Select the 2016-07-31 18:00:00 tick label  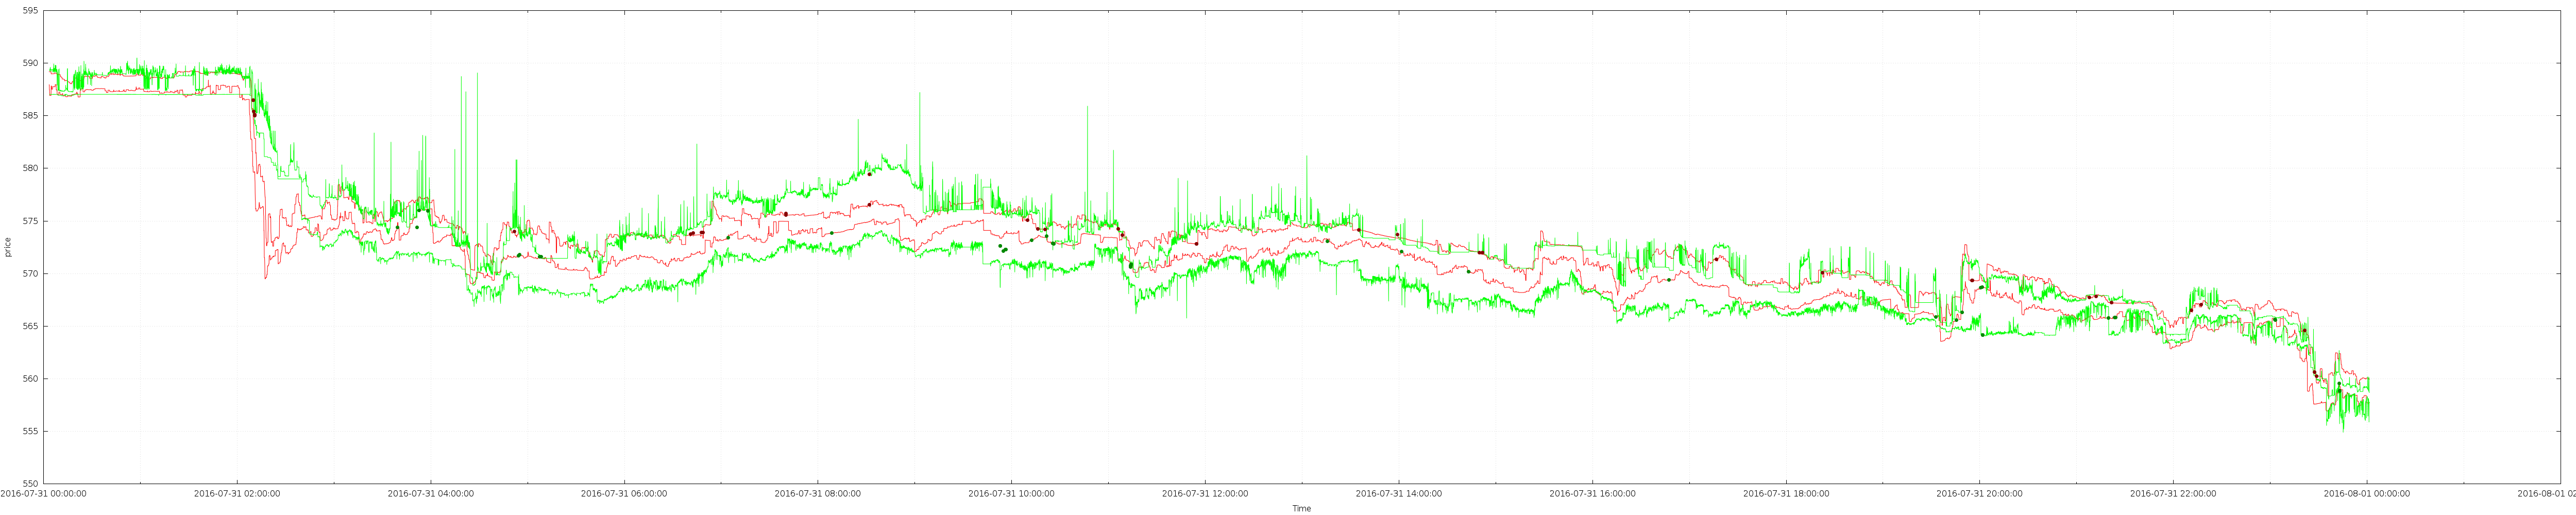1786,494
